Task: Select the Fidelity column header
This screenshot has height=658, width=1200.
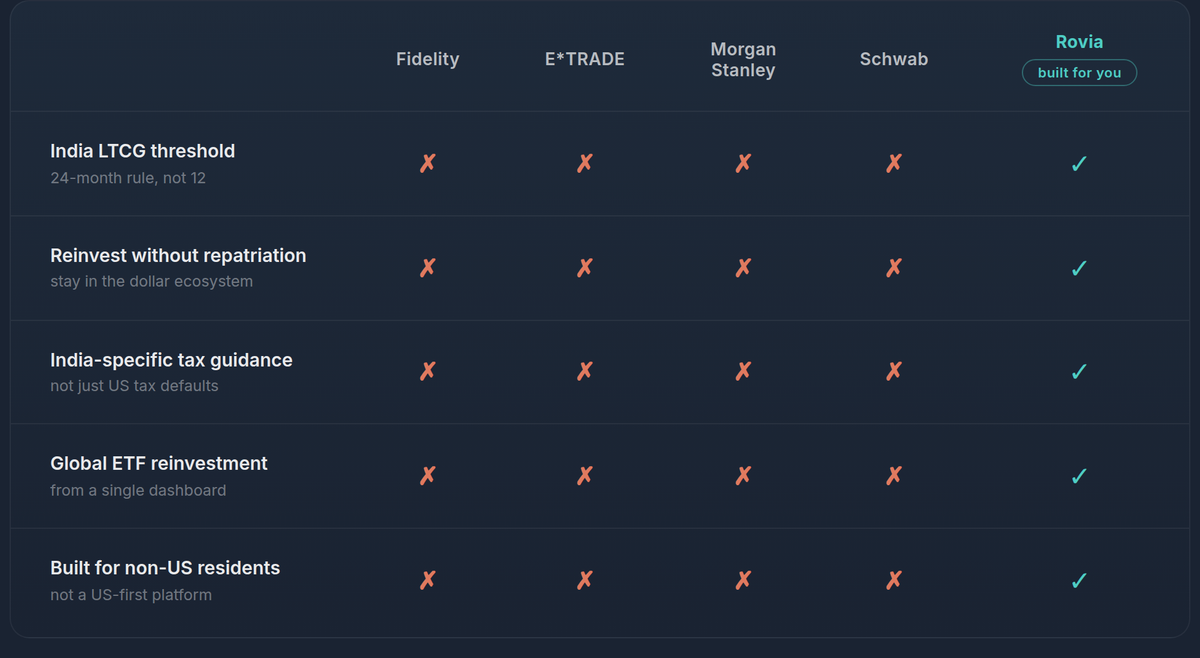Action: pos(428,59)
